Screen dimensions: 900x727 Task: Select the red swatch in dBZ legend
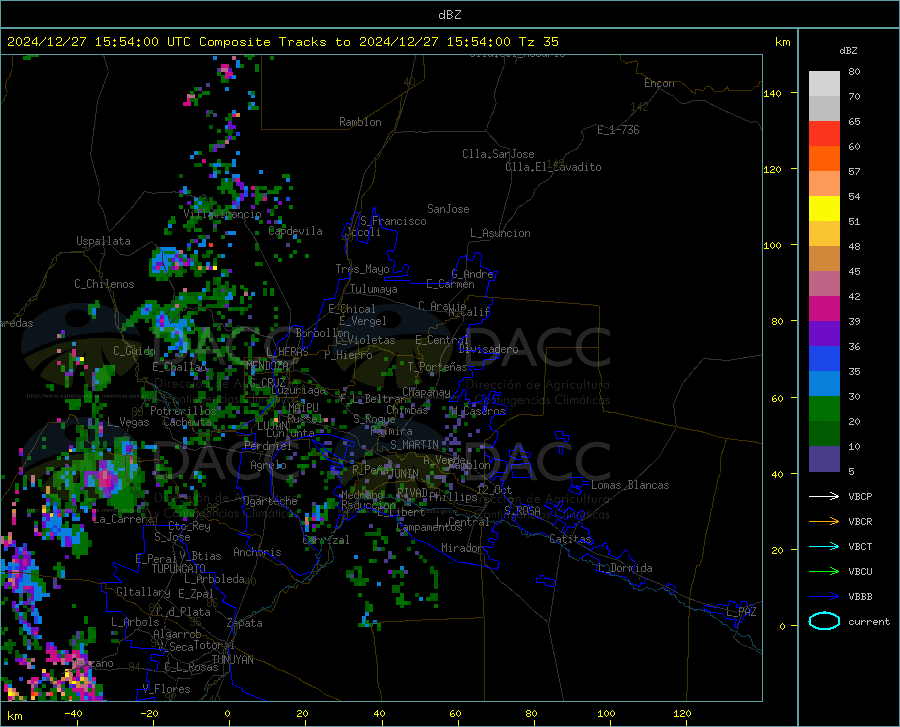(824, 134)
